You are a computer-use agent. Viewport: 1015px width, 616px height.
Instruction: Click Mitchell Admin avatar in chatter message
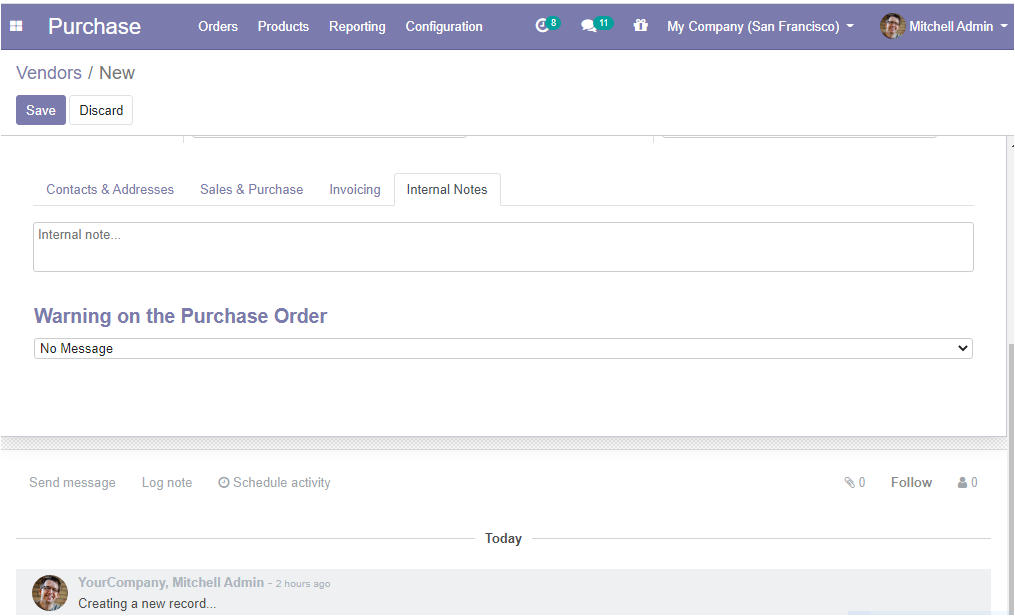point(50,593)
